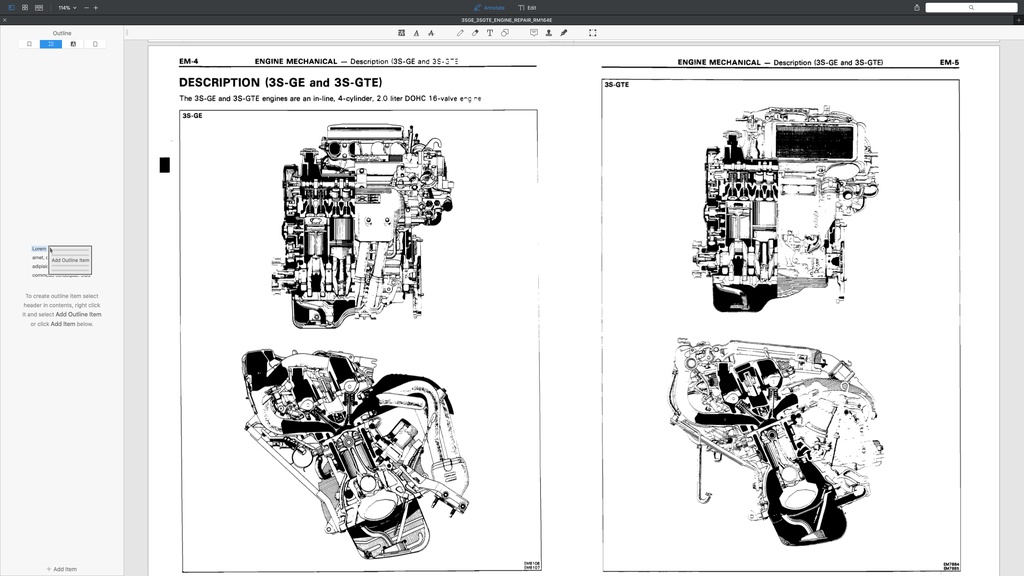Zoom out with the minus button
1024x576 pixels.
86,8
